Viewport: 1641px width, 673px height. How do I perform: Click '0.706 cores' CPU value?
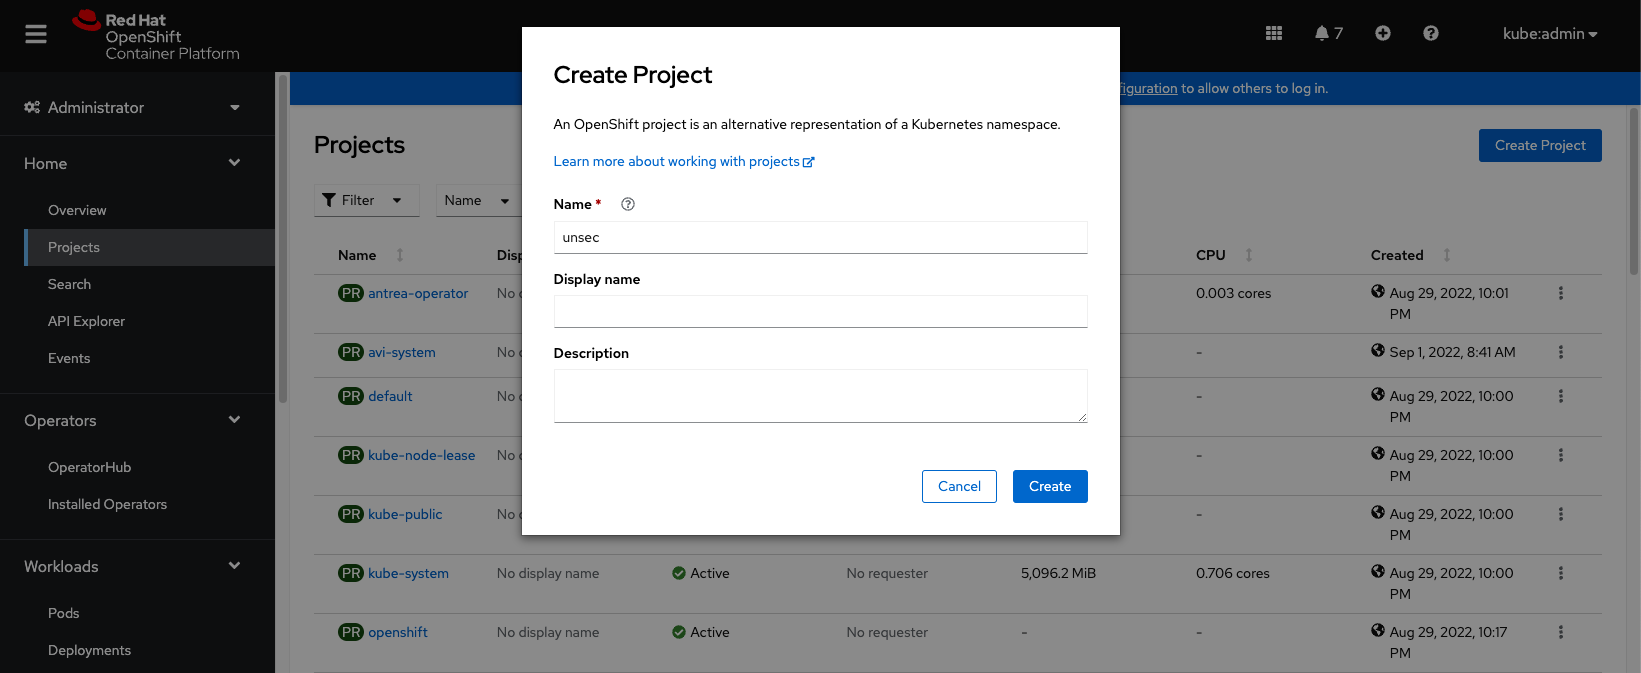click(1233, 573)
